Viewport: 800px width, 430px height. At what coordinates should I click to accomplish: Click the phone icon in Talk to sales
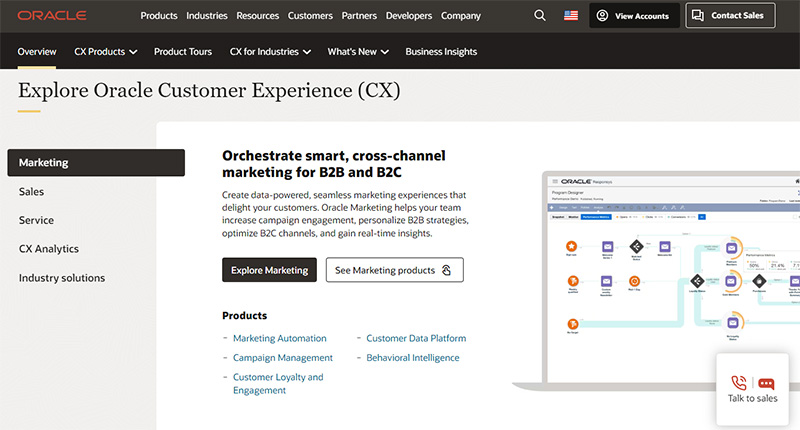click(738, 383)
